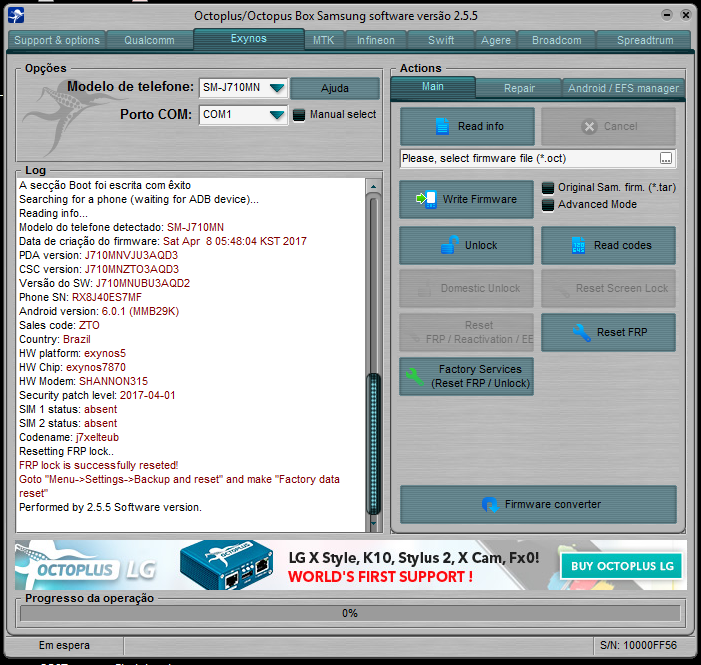Select the Exynos tab
701x665 pixels.
click(249, 39)
